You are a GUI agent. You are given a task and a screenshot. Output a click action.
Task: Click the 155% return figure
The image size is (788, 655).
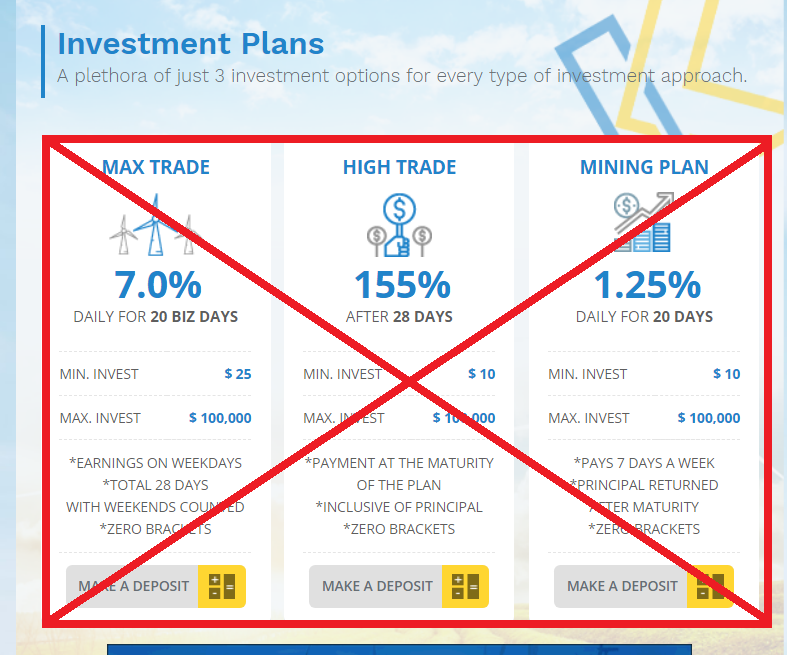point(402,285)
